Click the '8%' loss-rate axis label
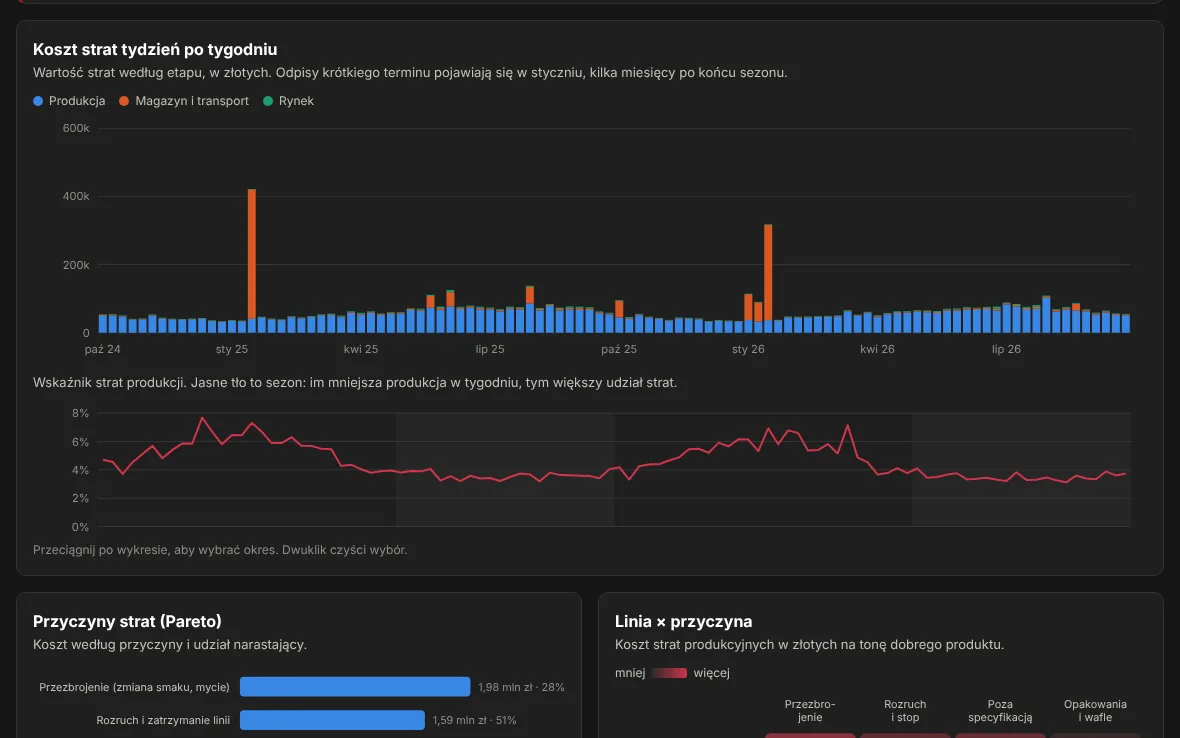1180x738 pixels. (81, 413)
